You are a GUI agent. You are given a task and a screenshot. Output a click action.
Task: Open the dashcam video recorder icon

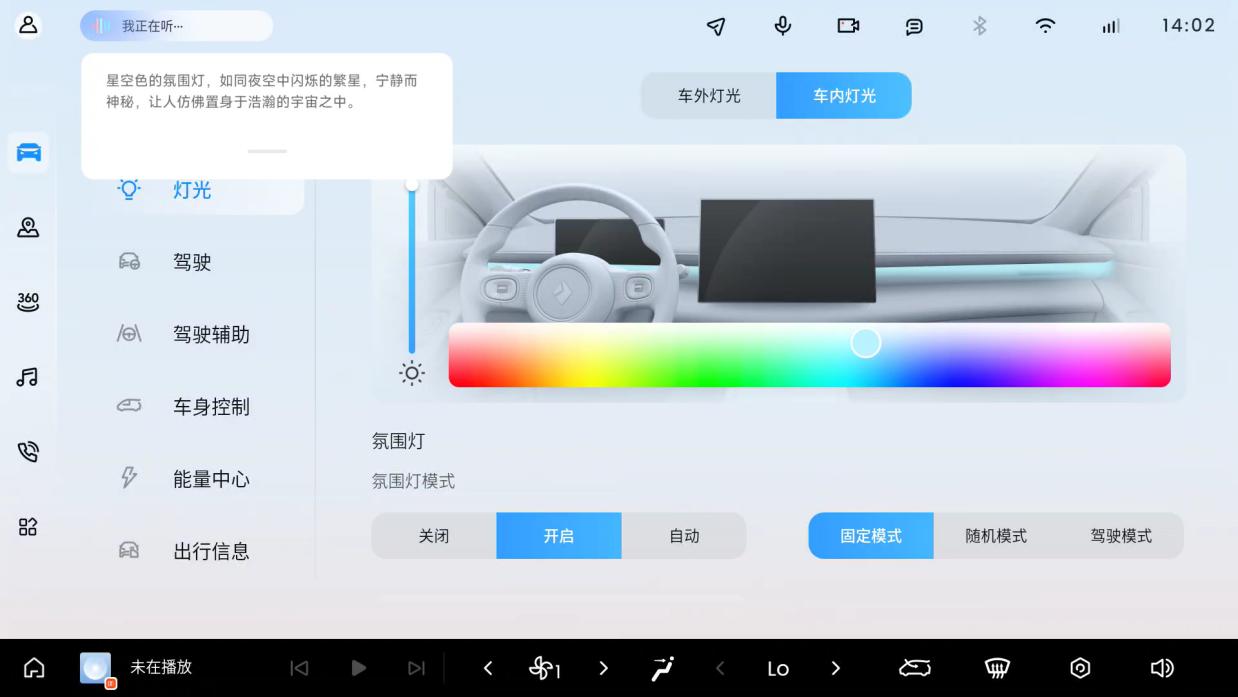[848, 26]
